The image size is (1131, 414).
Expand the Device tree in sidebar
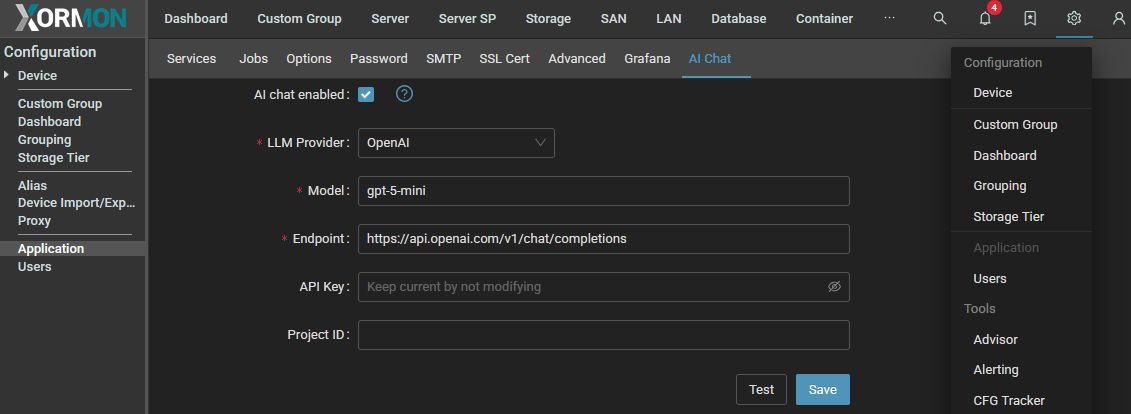[7, 76]
